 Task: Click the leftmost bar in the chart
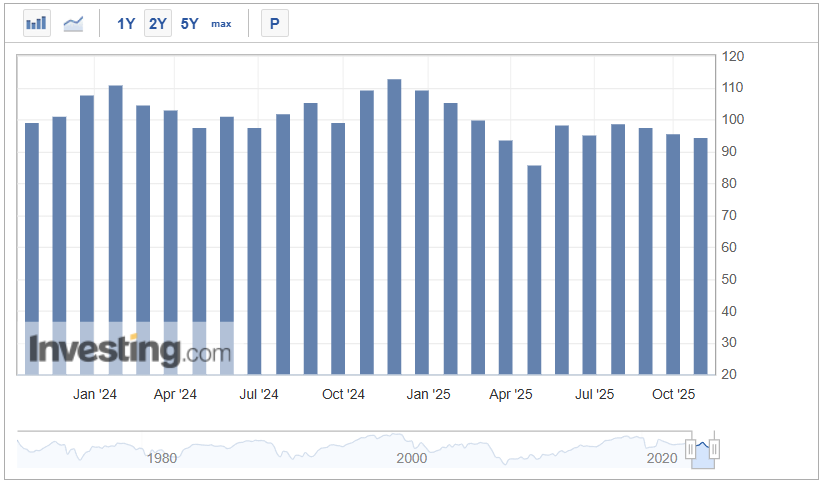[x=31, y=250]
